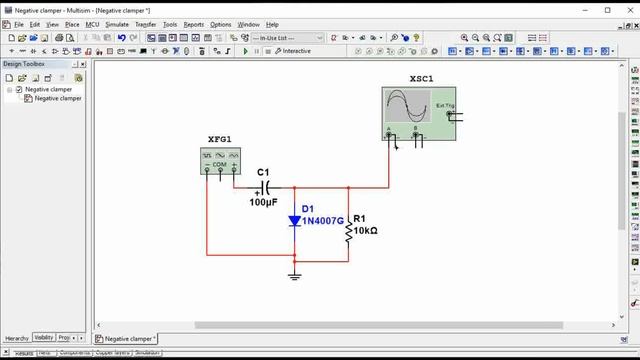The image size is (640, 360).
Task: Switch to the Simulation tab at bottom
Action: coord(147,353)
